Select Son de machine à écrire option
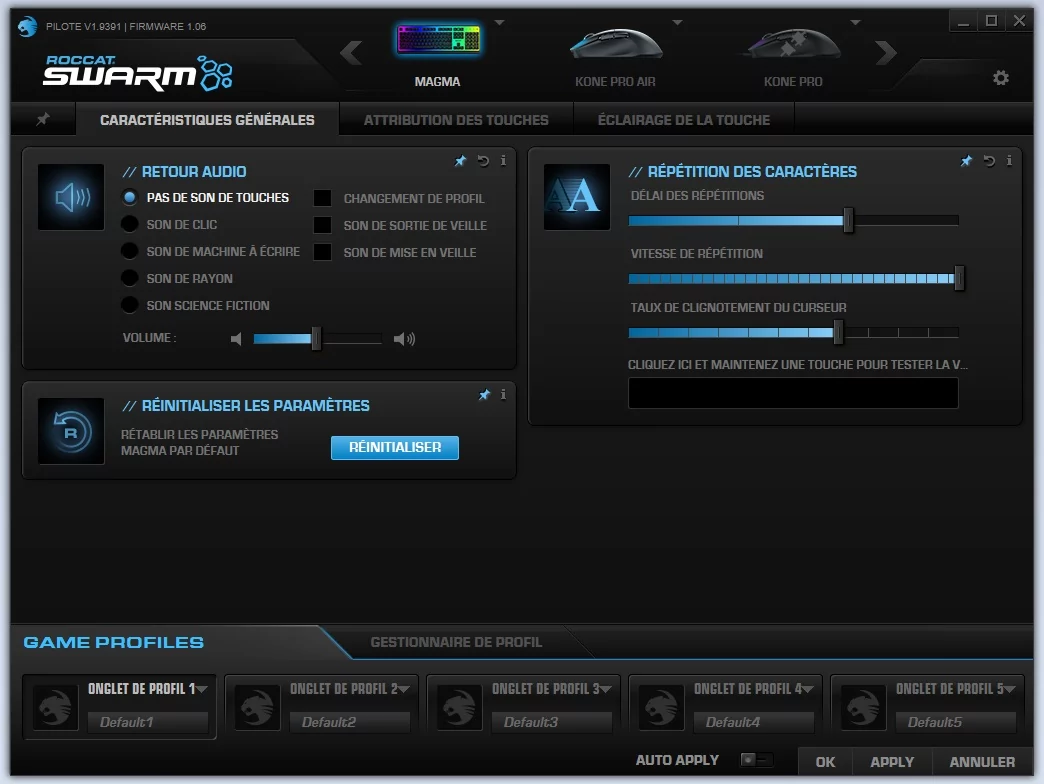The width and height of the screenshot is (1044, 784). point(130,251)
